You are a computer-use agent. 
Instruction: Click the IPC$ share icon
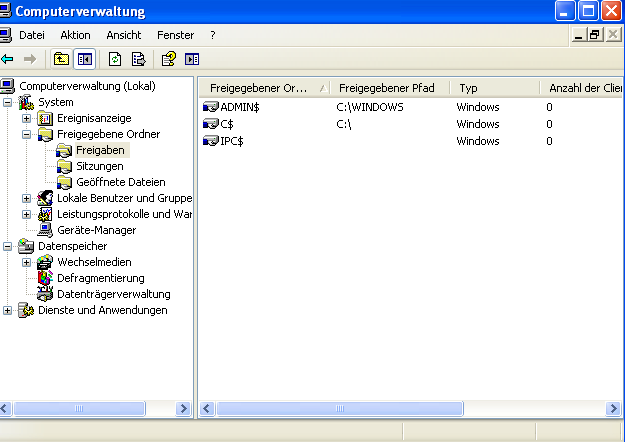pyautogui.click(x=210, y=141)
